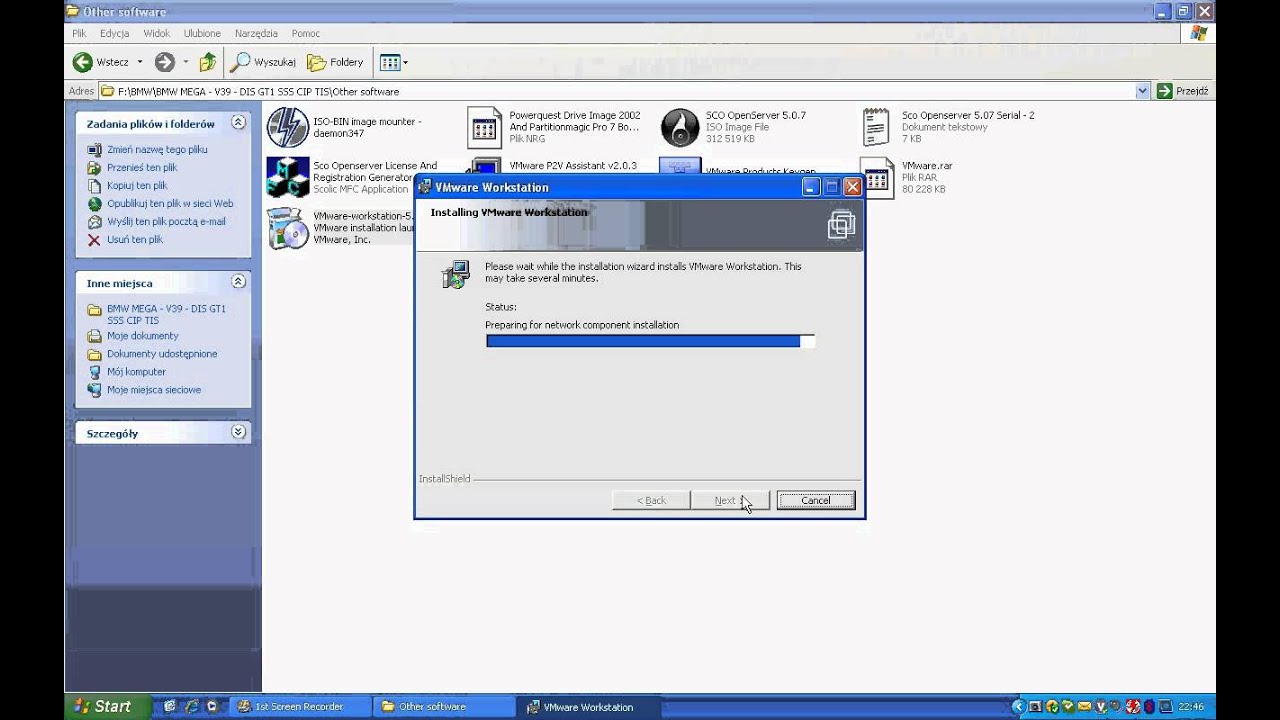
Task: Open the Wstecz history dropdown arrow
Action: pyautogui.click(x=140, y=62)
